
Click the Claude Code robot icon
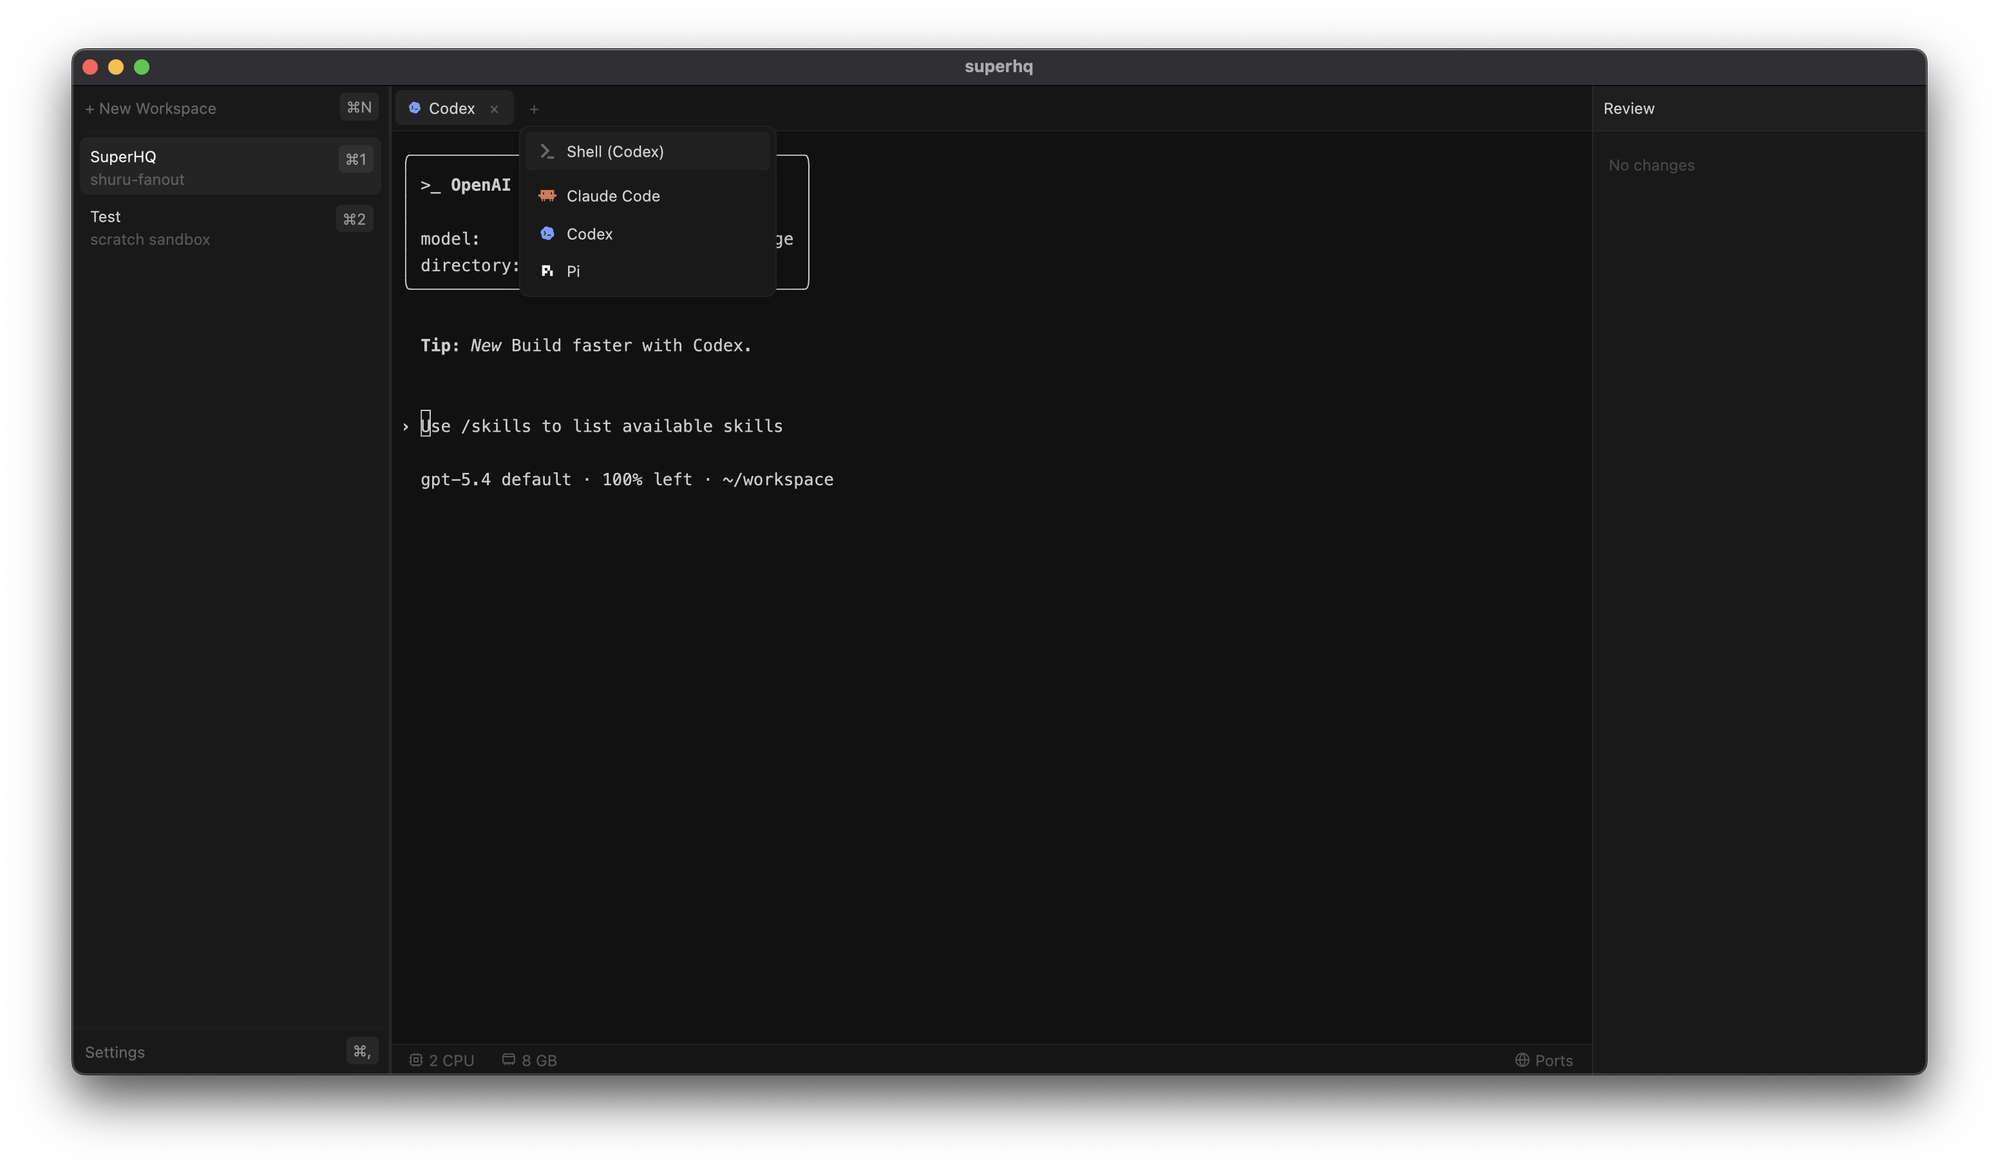(546, 195)
